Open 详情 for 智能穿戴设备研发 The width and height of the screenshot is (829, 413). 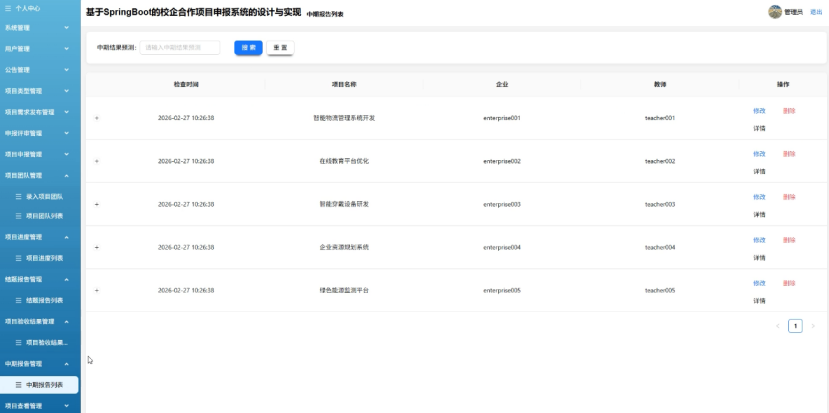point(759,215)
